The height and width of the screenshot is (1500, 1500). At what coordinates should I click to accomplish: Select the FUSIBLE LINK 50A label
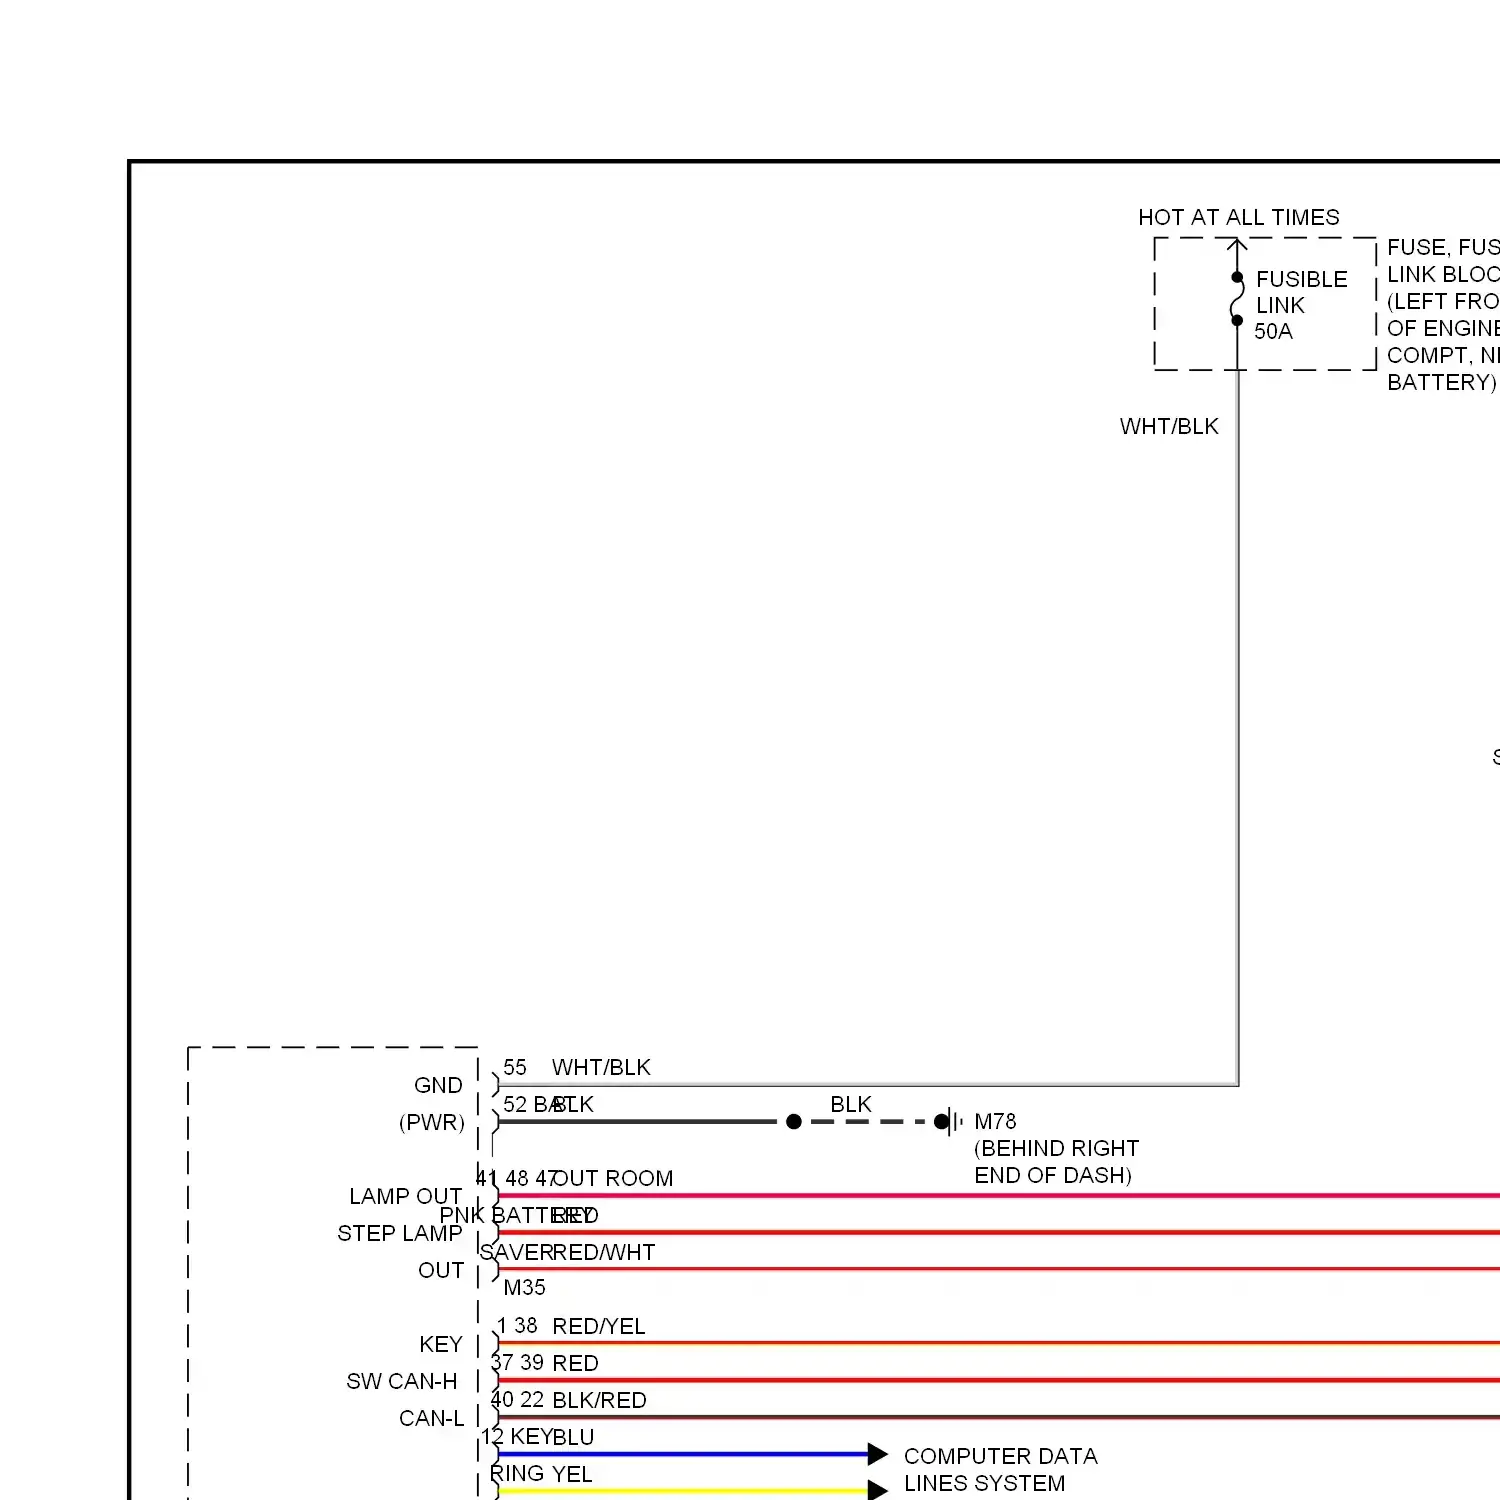click(x=1301, y=305)
